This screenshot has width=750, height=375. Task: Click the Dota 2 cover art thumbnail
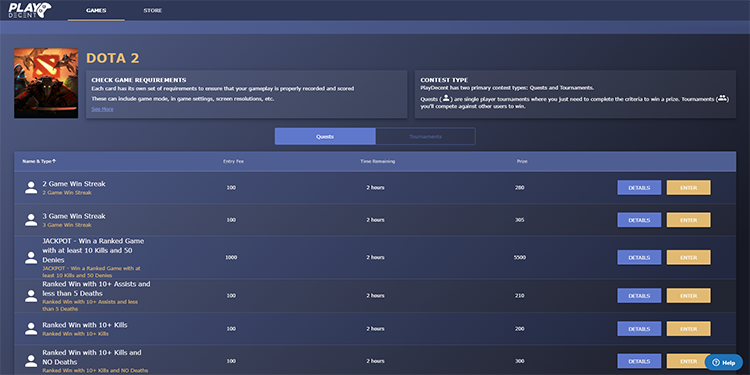46,83
